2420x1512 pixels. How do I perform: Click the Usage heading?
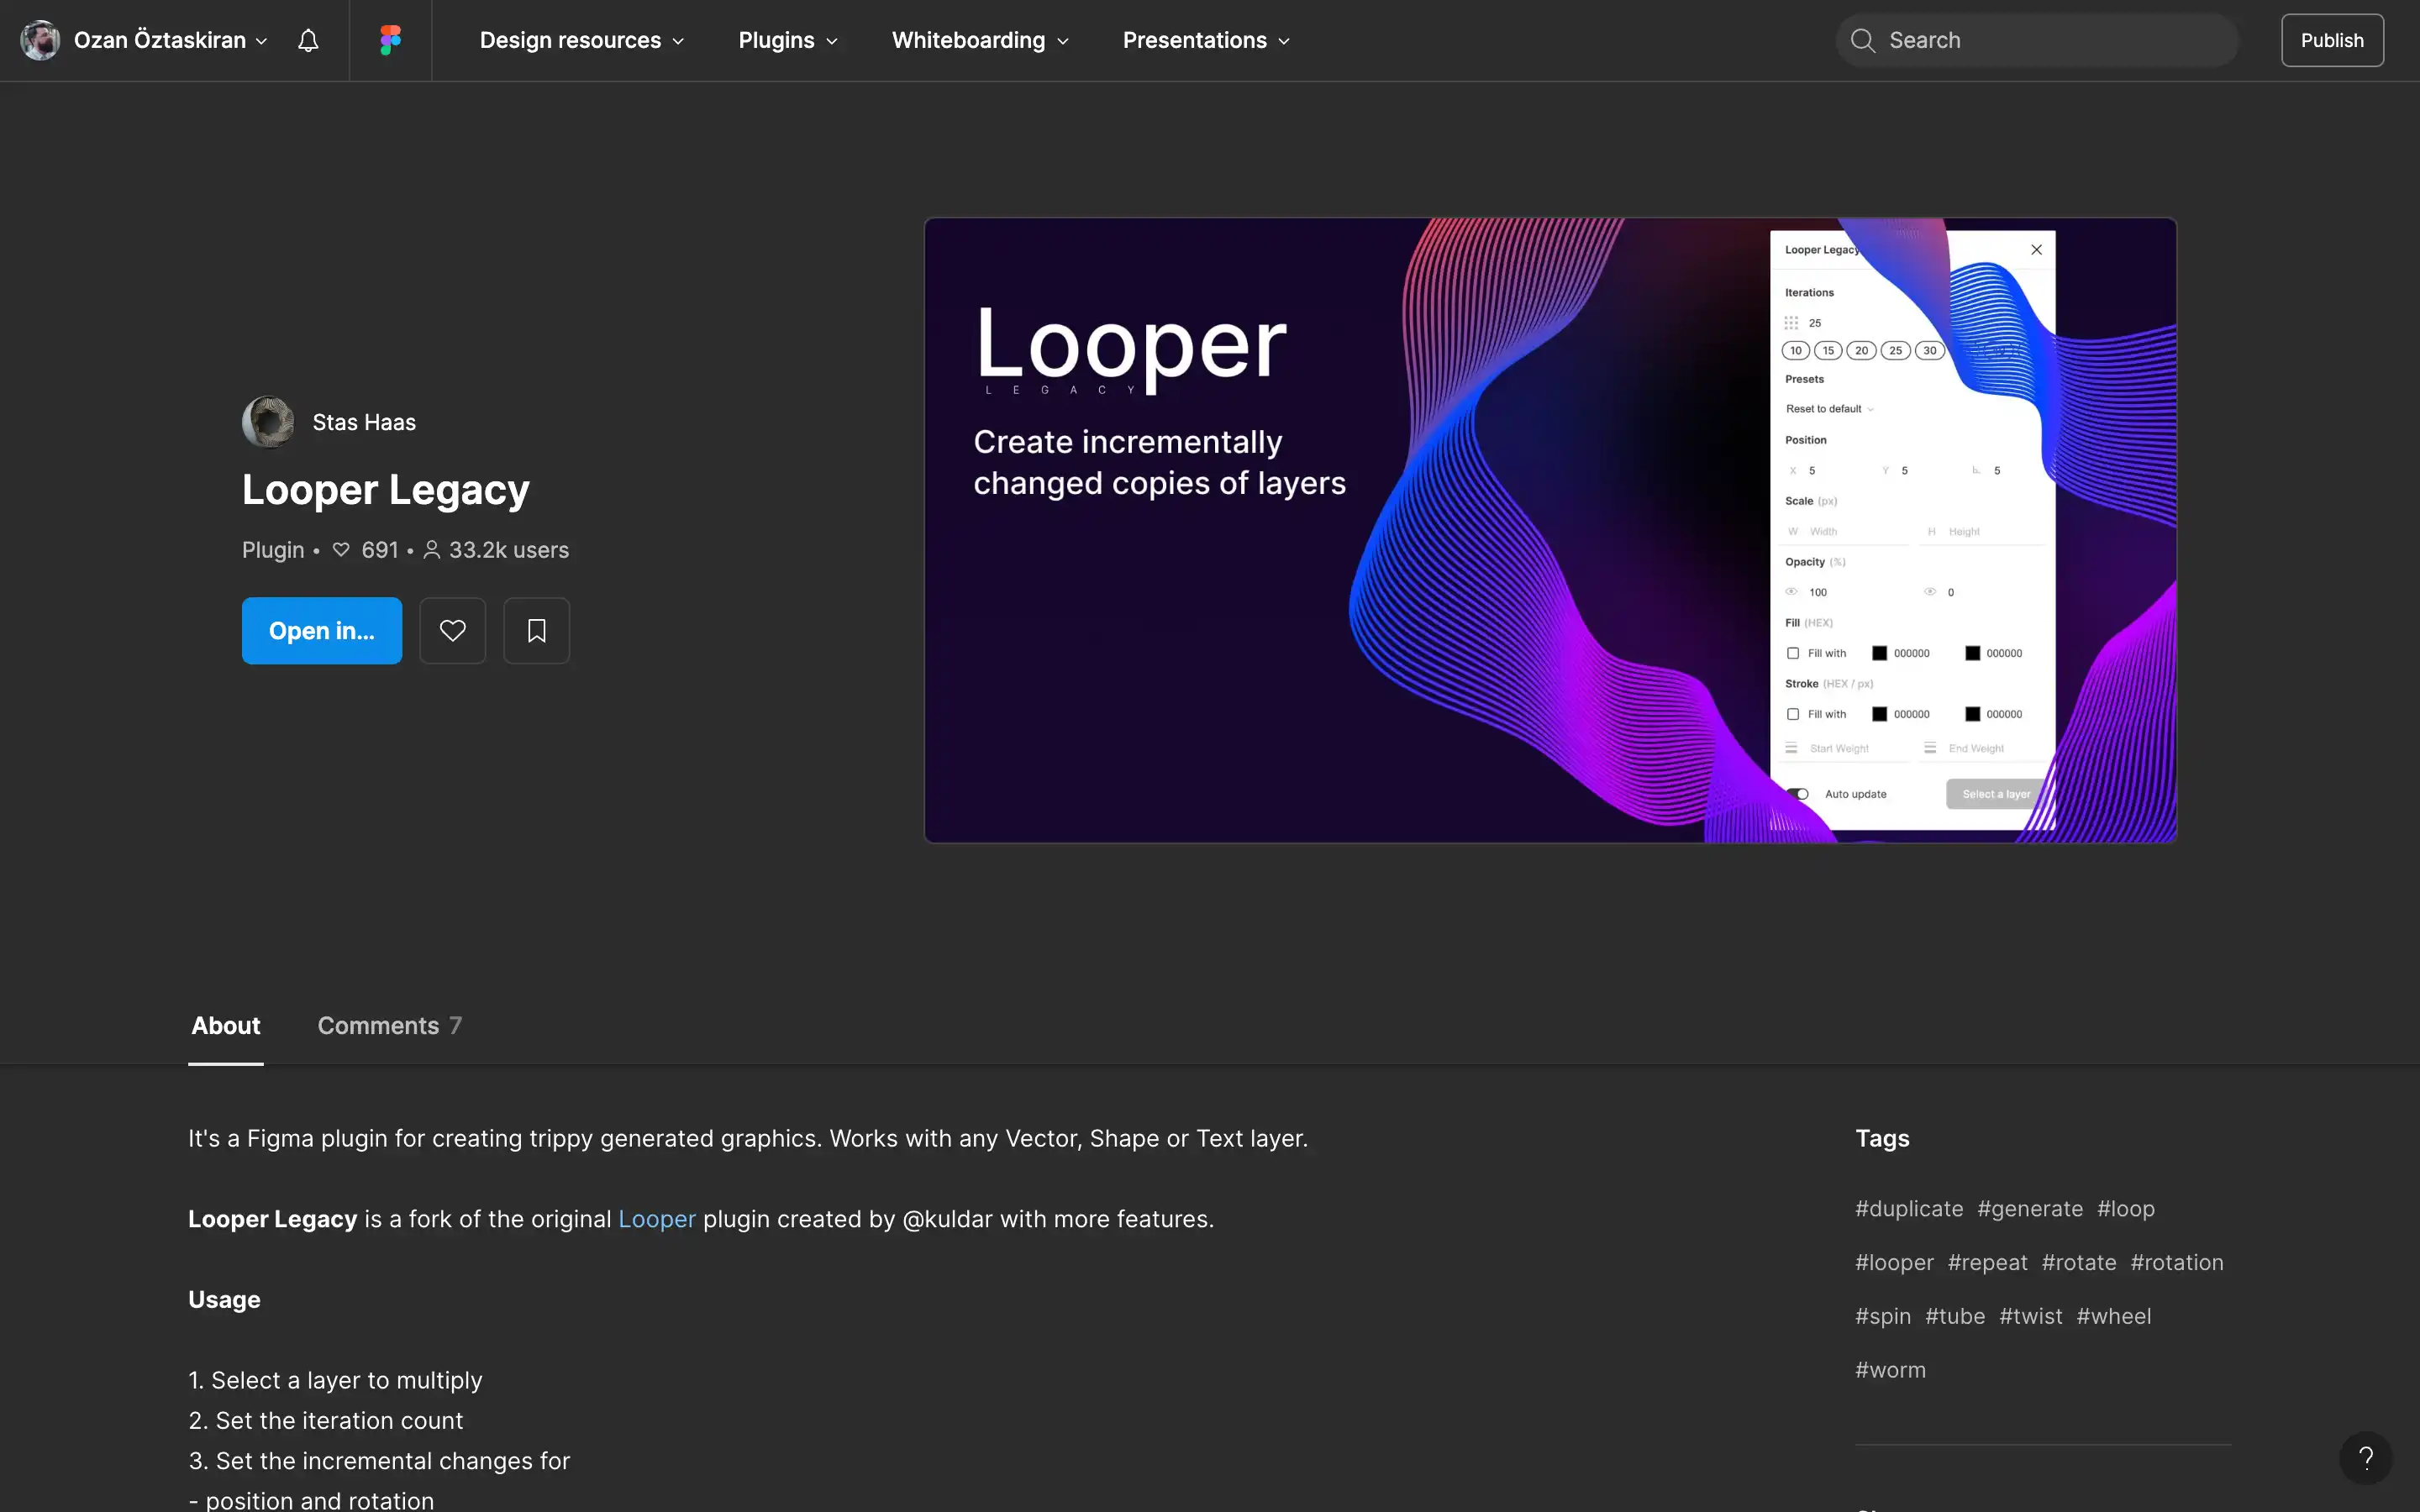tap(224, 1300)
